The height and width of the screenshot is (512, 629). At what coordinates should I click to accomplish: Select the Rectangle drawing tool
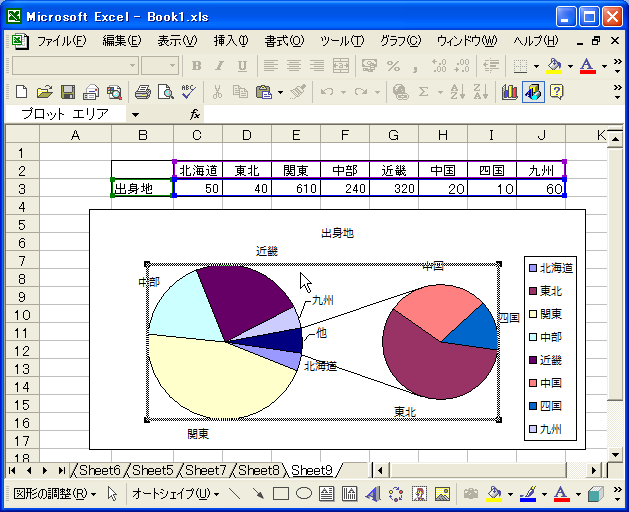point(281,494)
